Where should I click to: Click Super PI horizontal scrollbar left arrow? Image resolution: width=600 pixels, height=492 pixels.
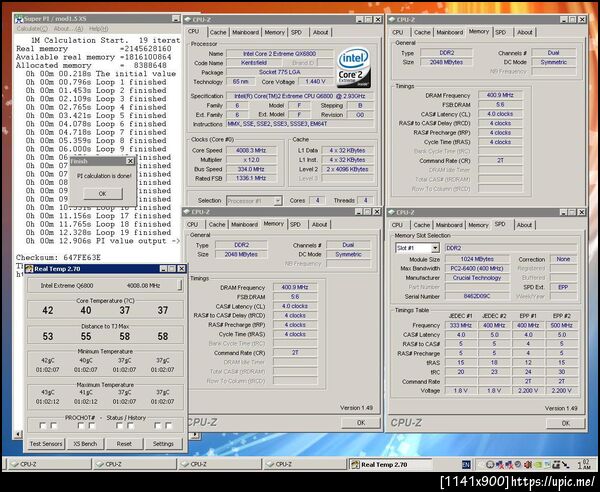click(x=18, y=434)
